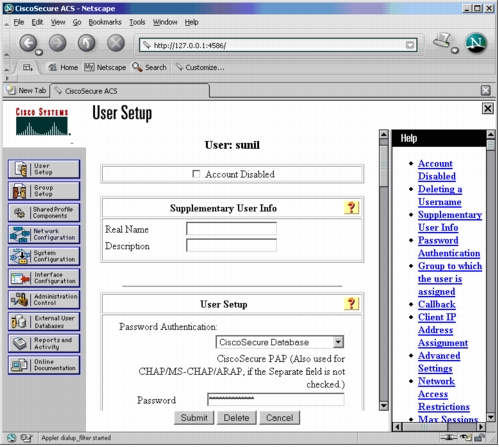Viewport: 499px width, 447px height.
Task: Open the sidebar panel toggle button
Action: tap(28, 68)
